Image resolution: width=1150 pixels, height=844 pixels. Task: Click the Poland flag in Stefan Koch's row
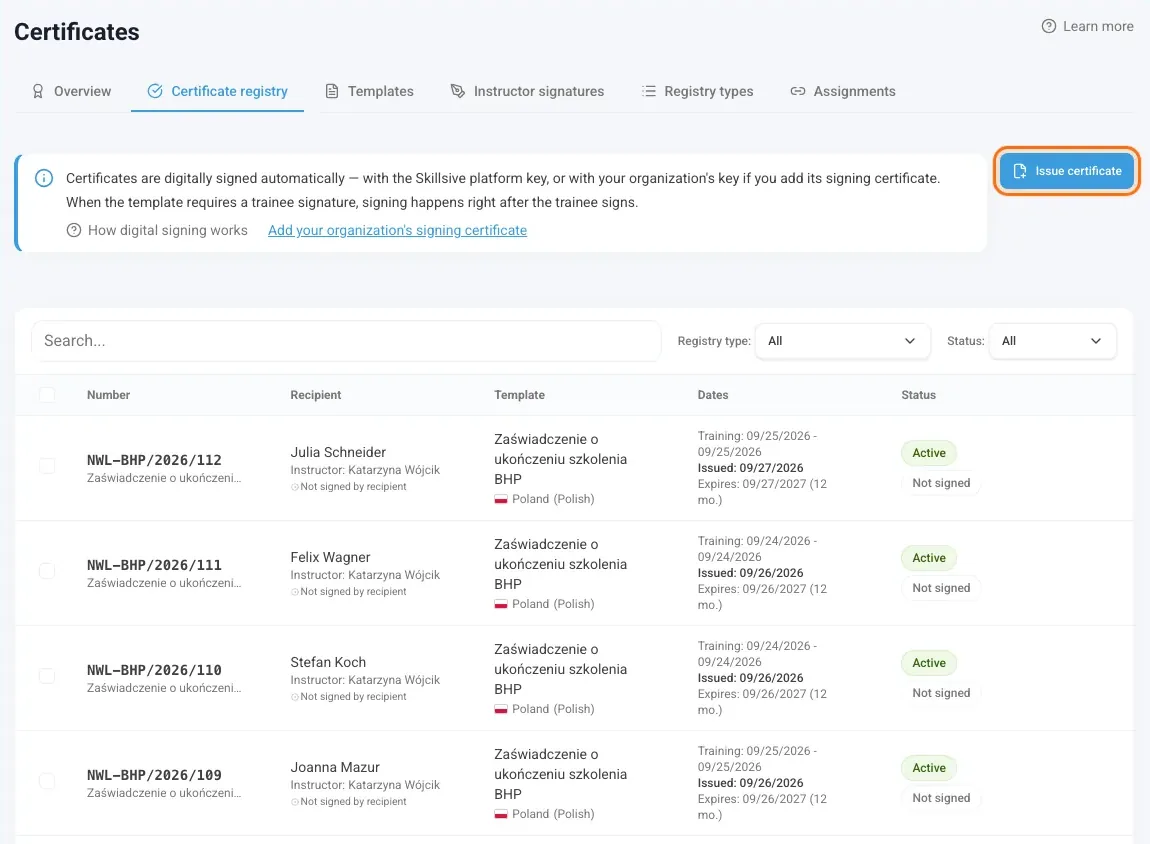click(x=501, y=709)
